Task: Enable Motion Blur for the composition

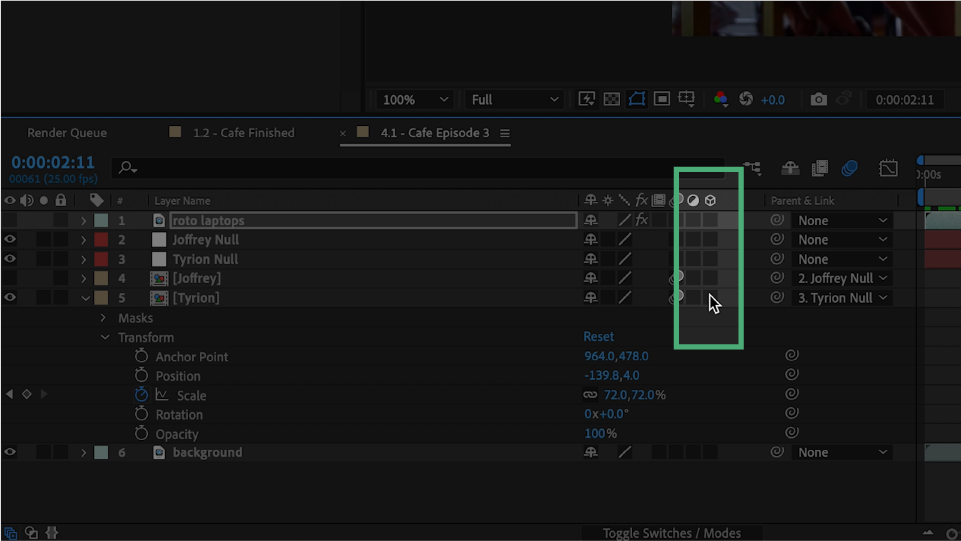Action: [x=849, y=169]
